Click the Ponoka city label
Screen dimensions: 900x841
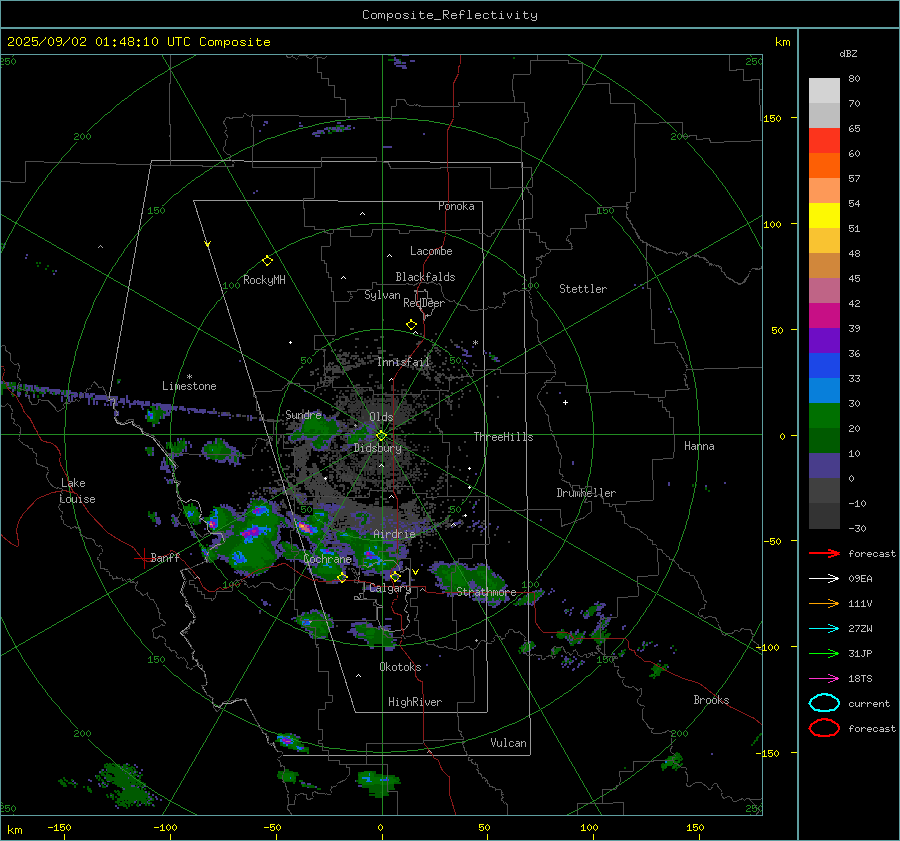(456, 206)
